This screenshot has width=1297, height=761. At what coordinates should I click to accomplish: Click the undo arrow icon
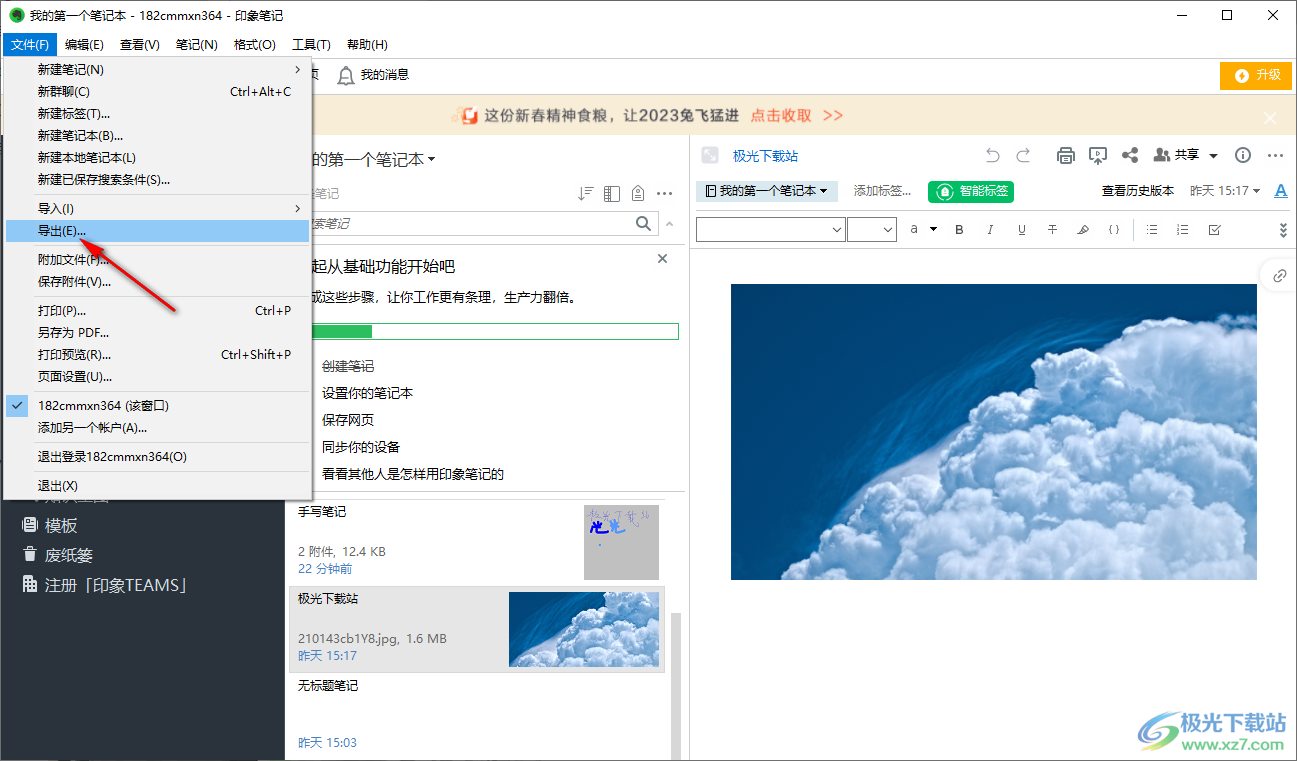point(992,155)
